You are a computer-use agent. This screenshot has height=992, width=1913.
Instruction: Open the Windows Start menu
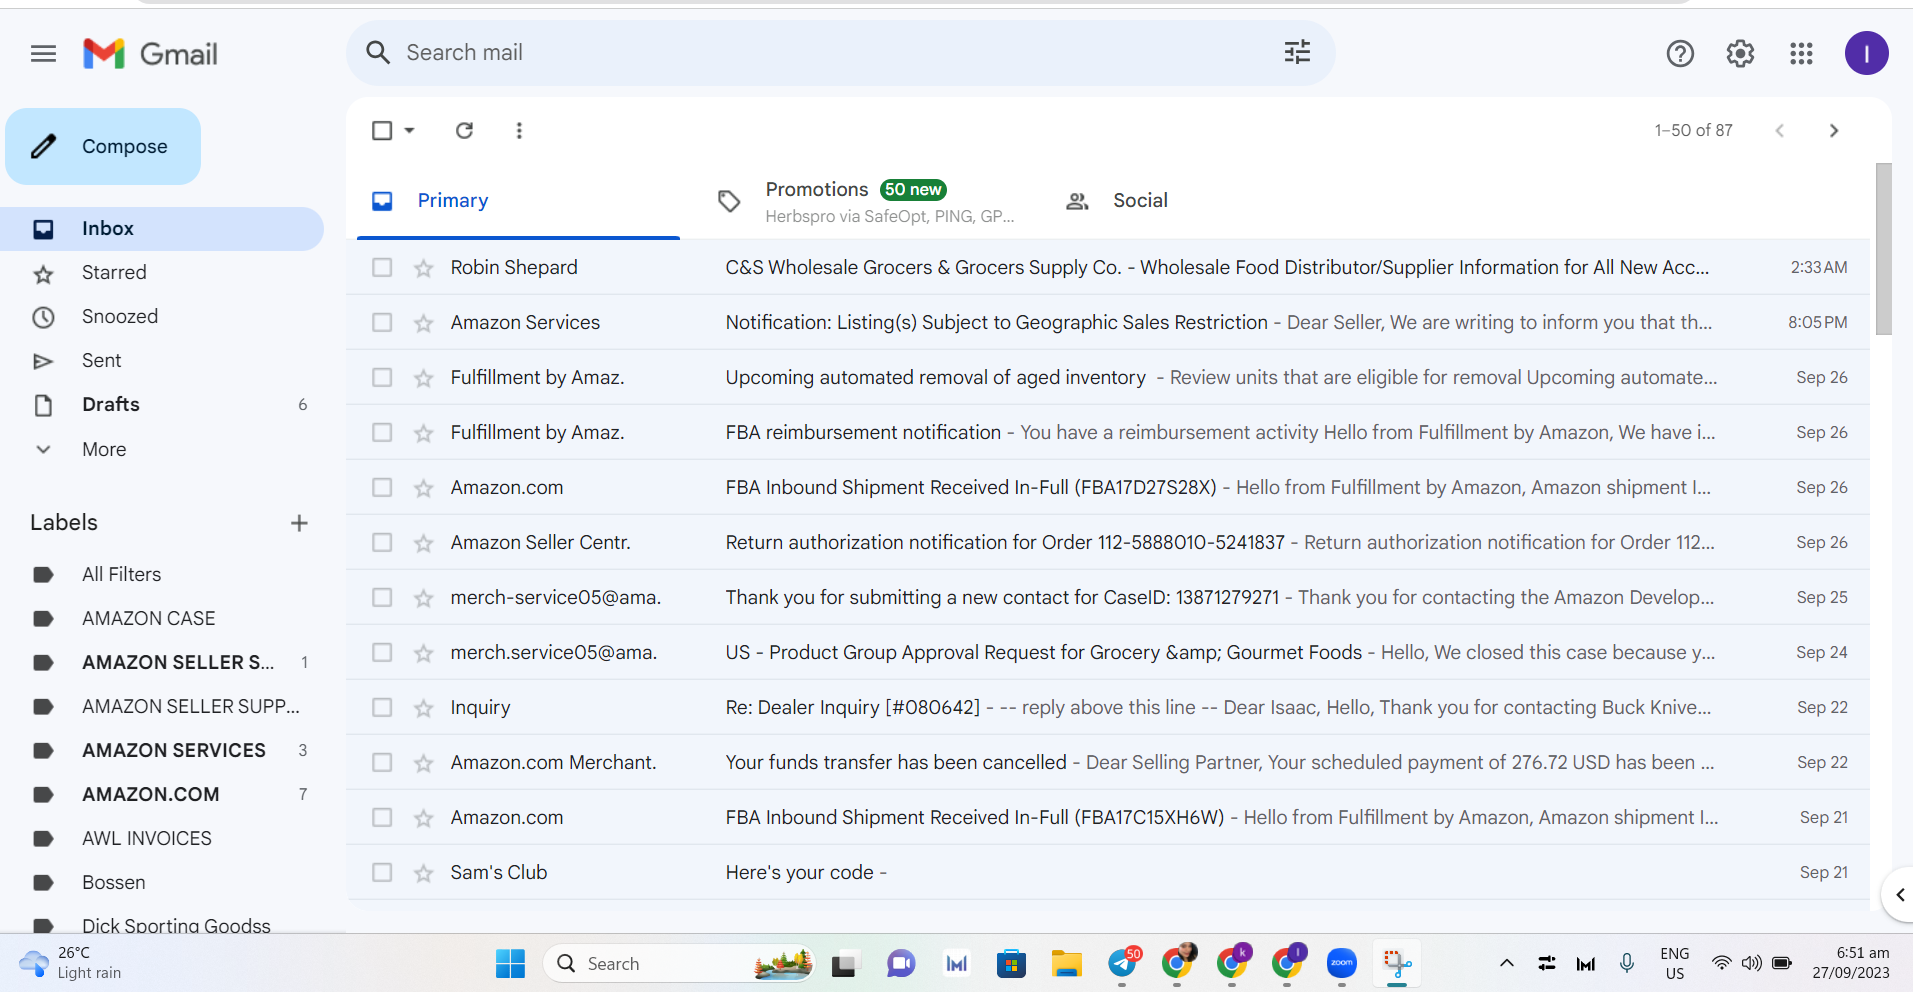tap(510, 964)
